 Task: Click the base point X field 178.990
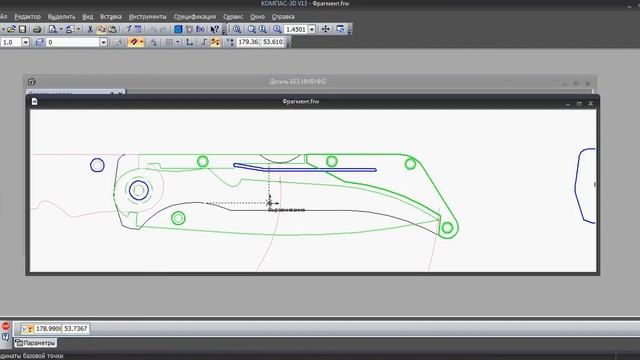48,329
